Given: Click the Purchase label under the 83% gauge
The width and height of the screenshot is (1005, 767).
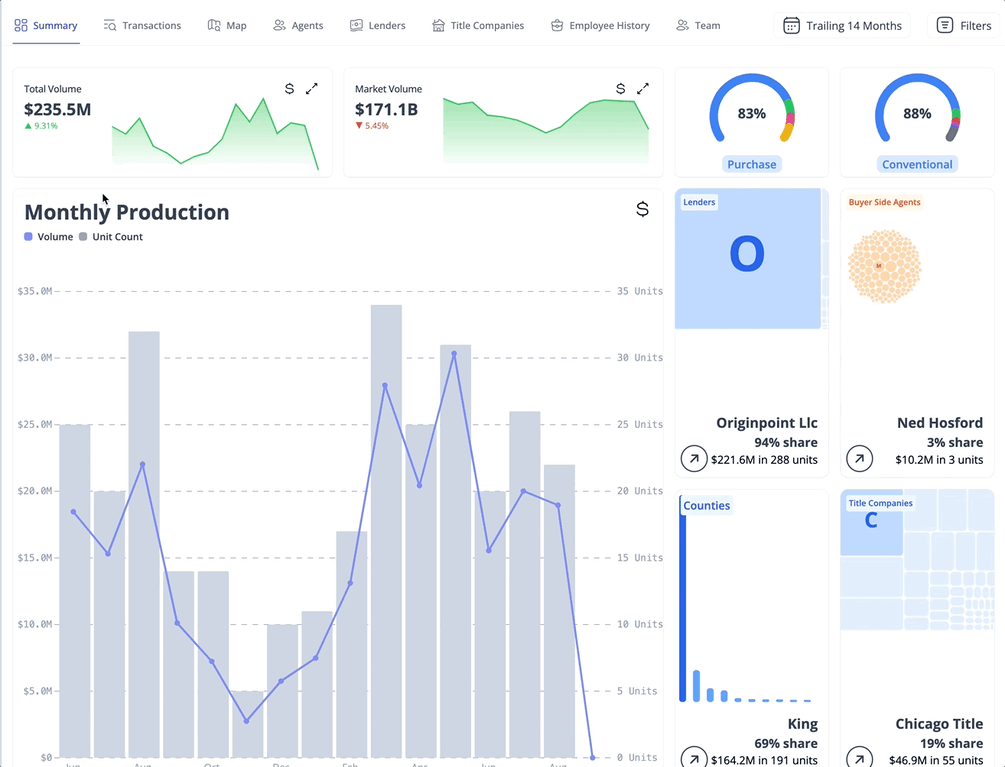Looking at the screenshot, I should click(751, 164).
